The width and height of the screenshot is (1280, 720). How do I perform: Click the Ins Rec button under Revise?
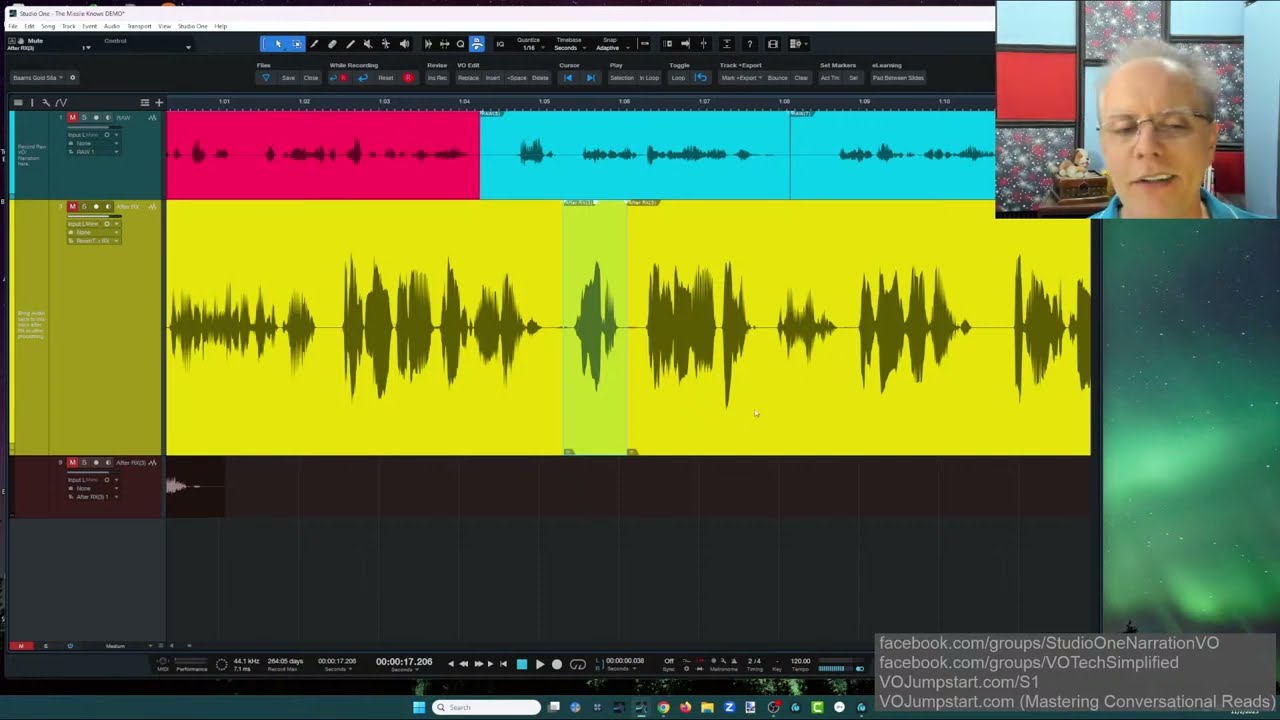[437, 78]
